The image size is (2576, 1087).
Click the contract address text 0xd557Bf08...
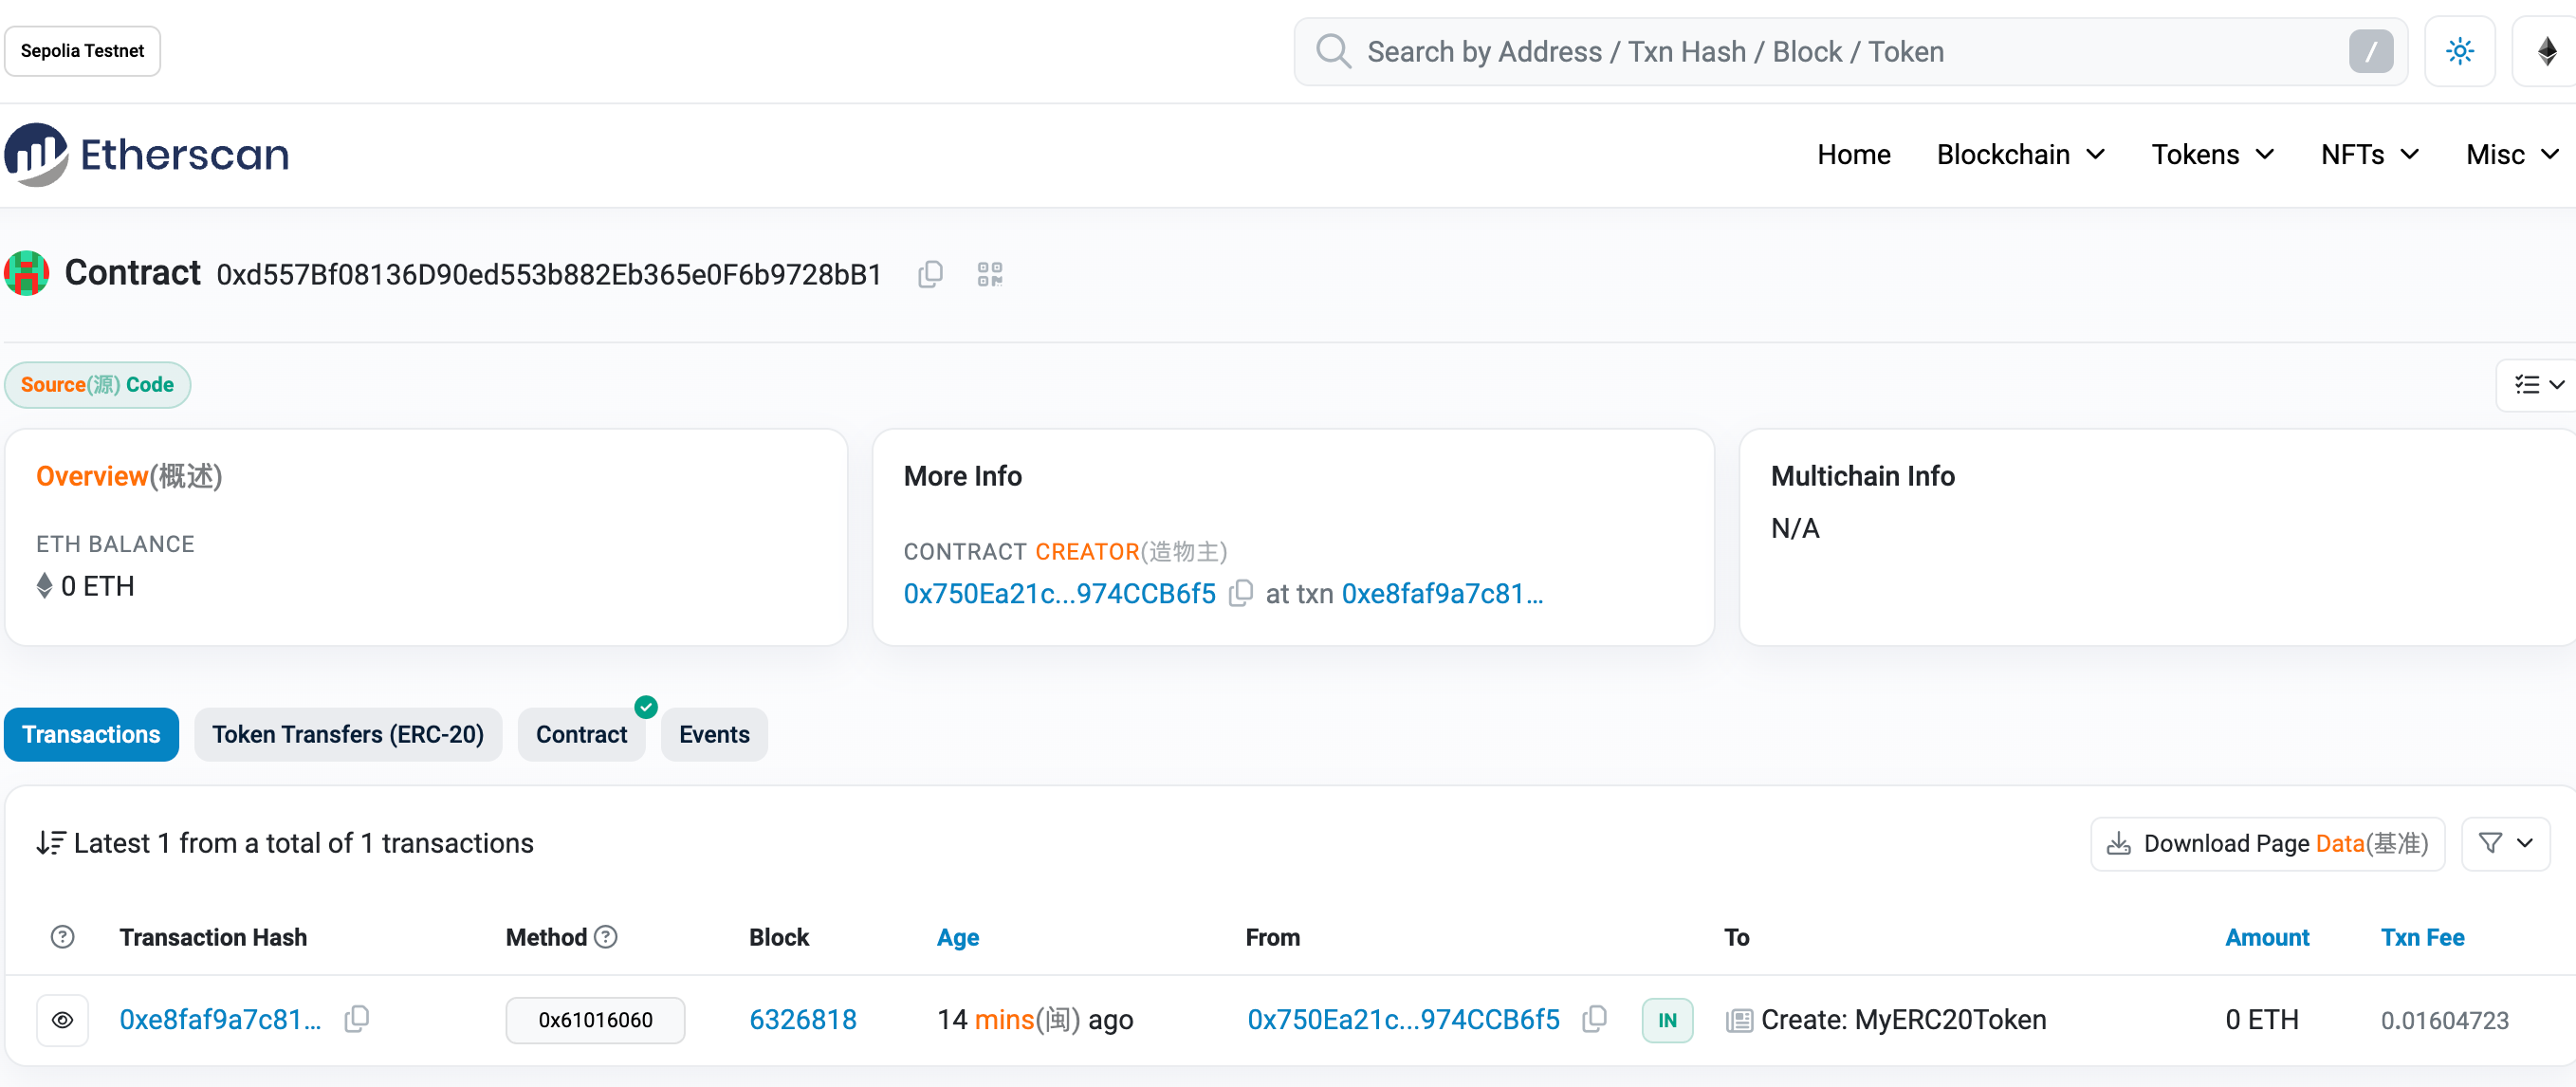click(x=549, y=275)
